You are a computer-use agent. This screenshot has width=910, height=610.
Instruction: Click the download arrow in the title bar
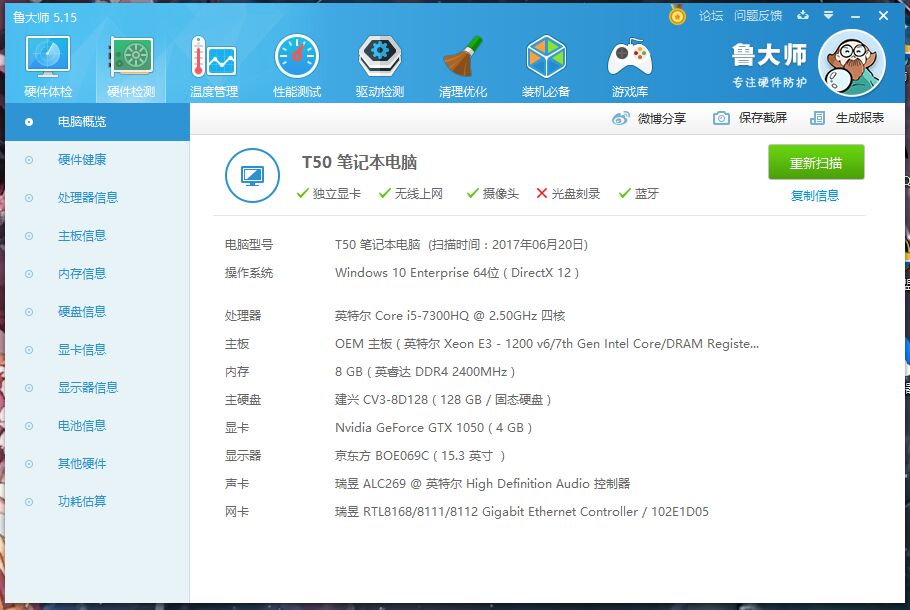803,15
